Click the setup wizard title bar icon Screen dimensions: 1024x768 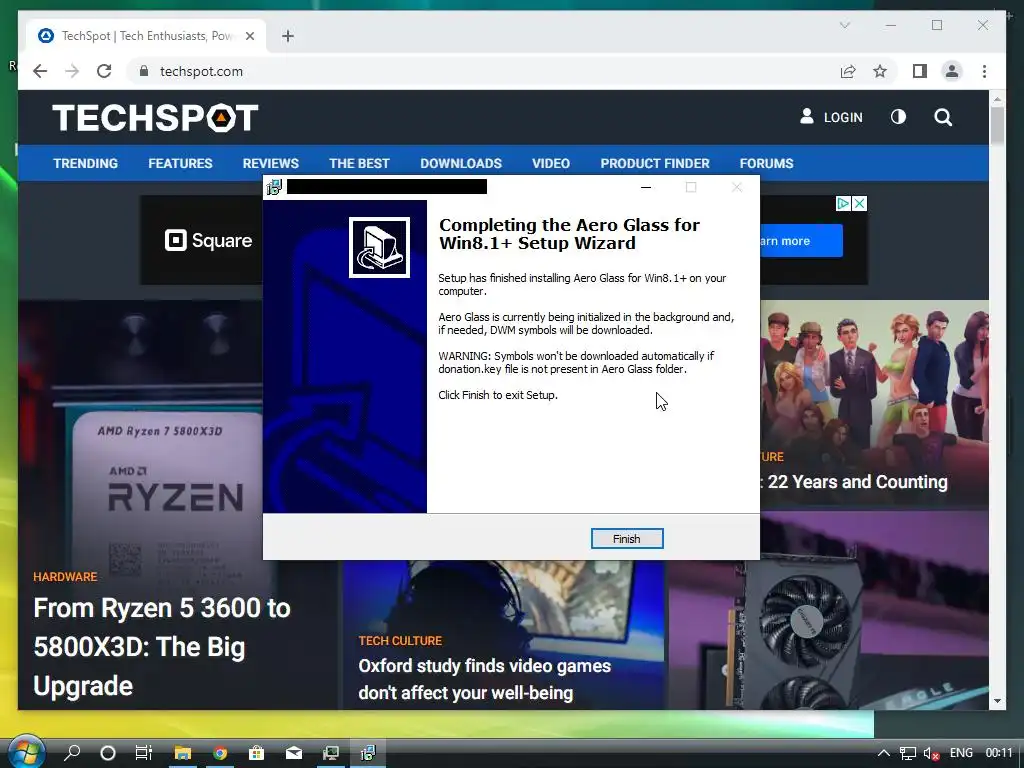(274, 187)
